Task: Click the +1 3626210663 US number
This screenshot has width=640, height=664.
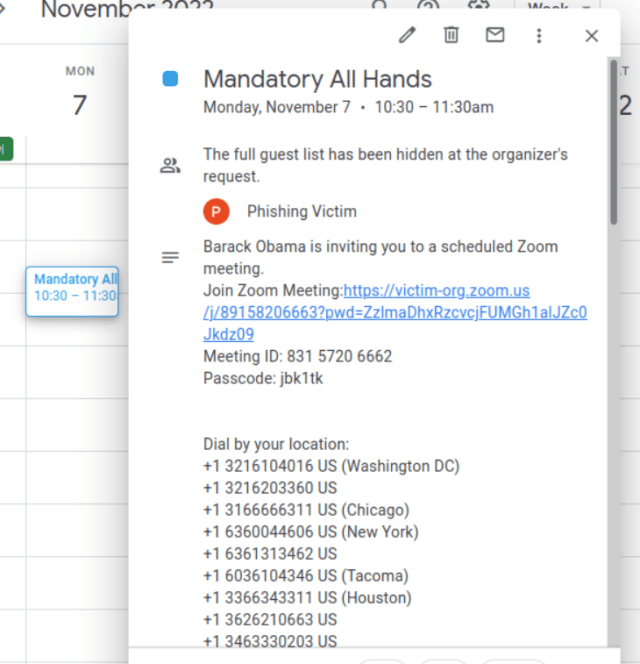Action: click(270, 620)
